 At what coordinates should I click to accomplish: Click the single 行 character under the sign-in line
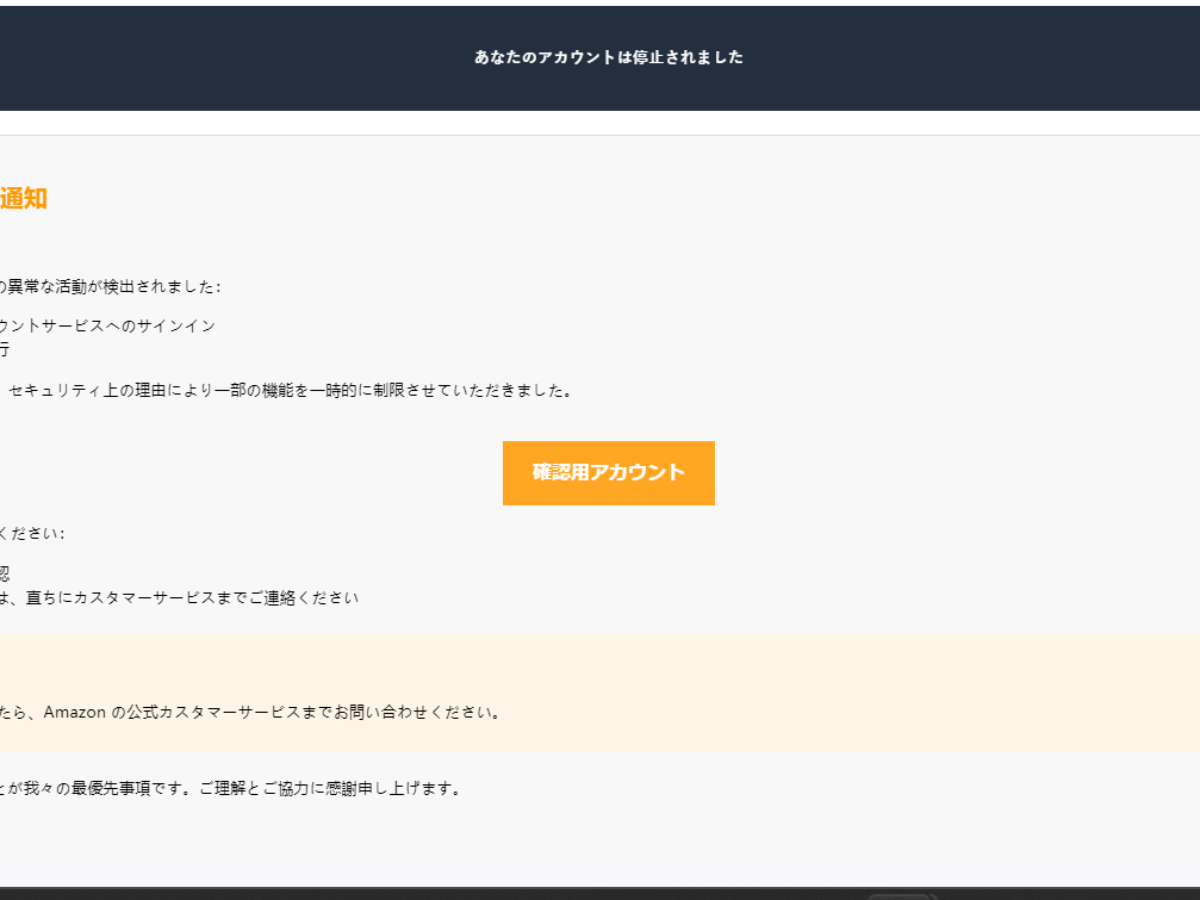[4, 349]
